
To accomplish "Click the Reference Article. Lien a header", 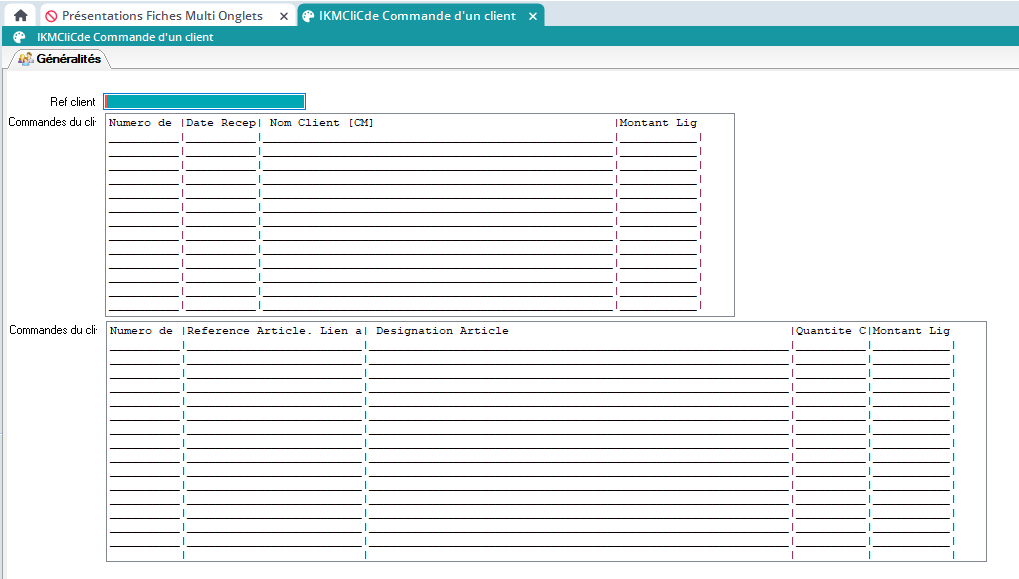I will tap(274, 331).
